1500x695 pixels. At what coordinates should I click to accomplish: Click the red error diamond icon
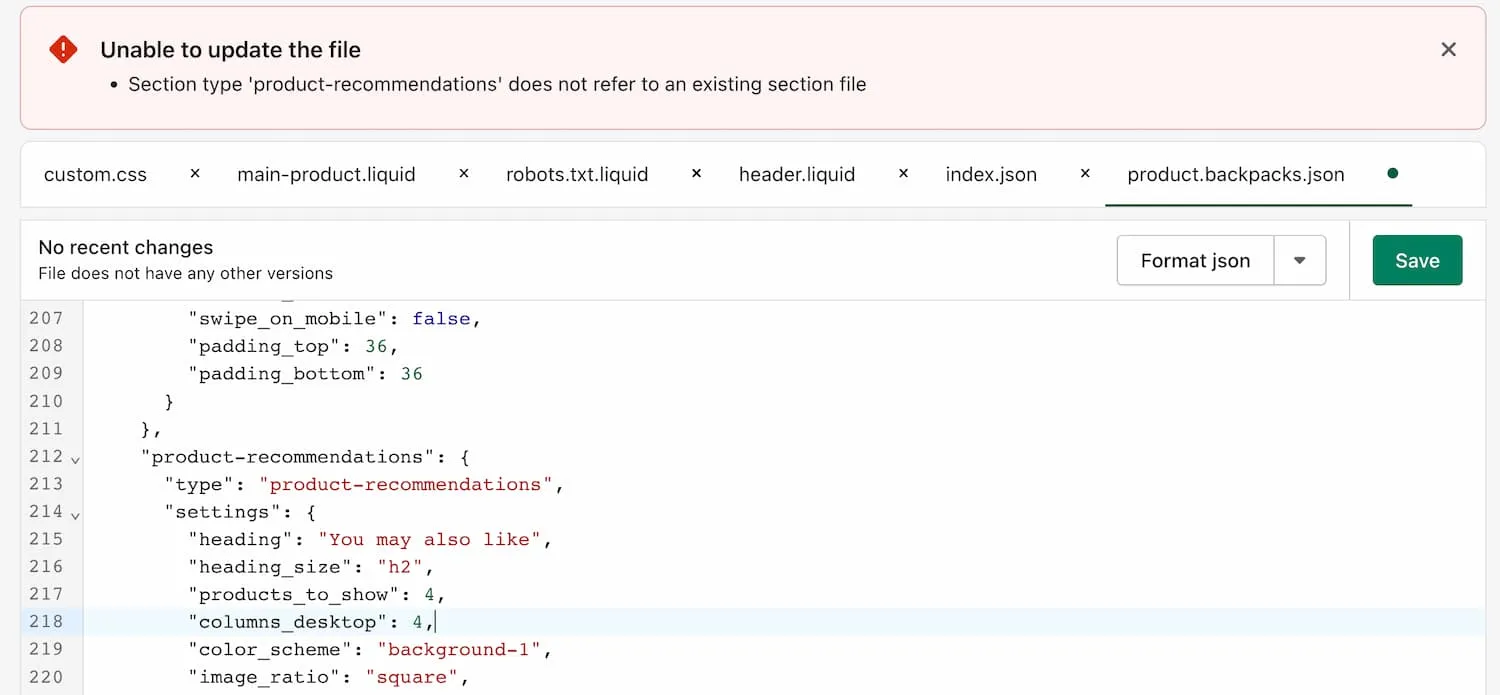pyautogui.click(x=63, y=49)
